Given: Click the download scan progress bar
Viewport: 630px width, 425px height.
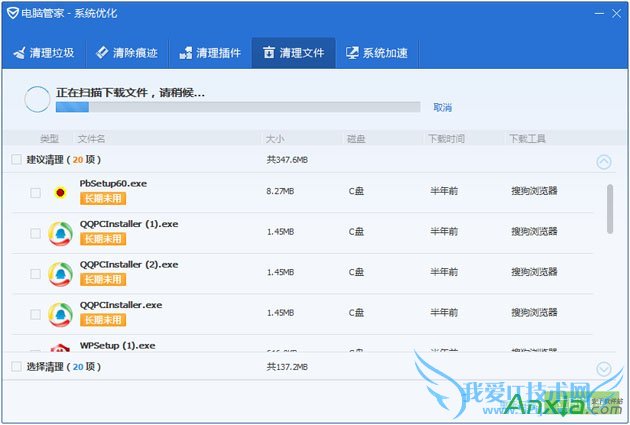Looking at the screenshot, I should [x=238, y=107].
